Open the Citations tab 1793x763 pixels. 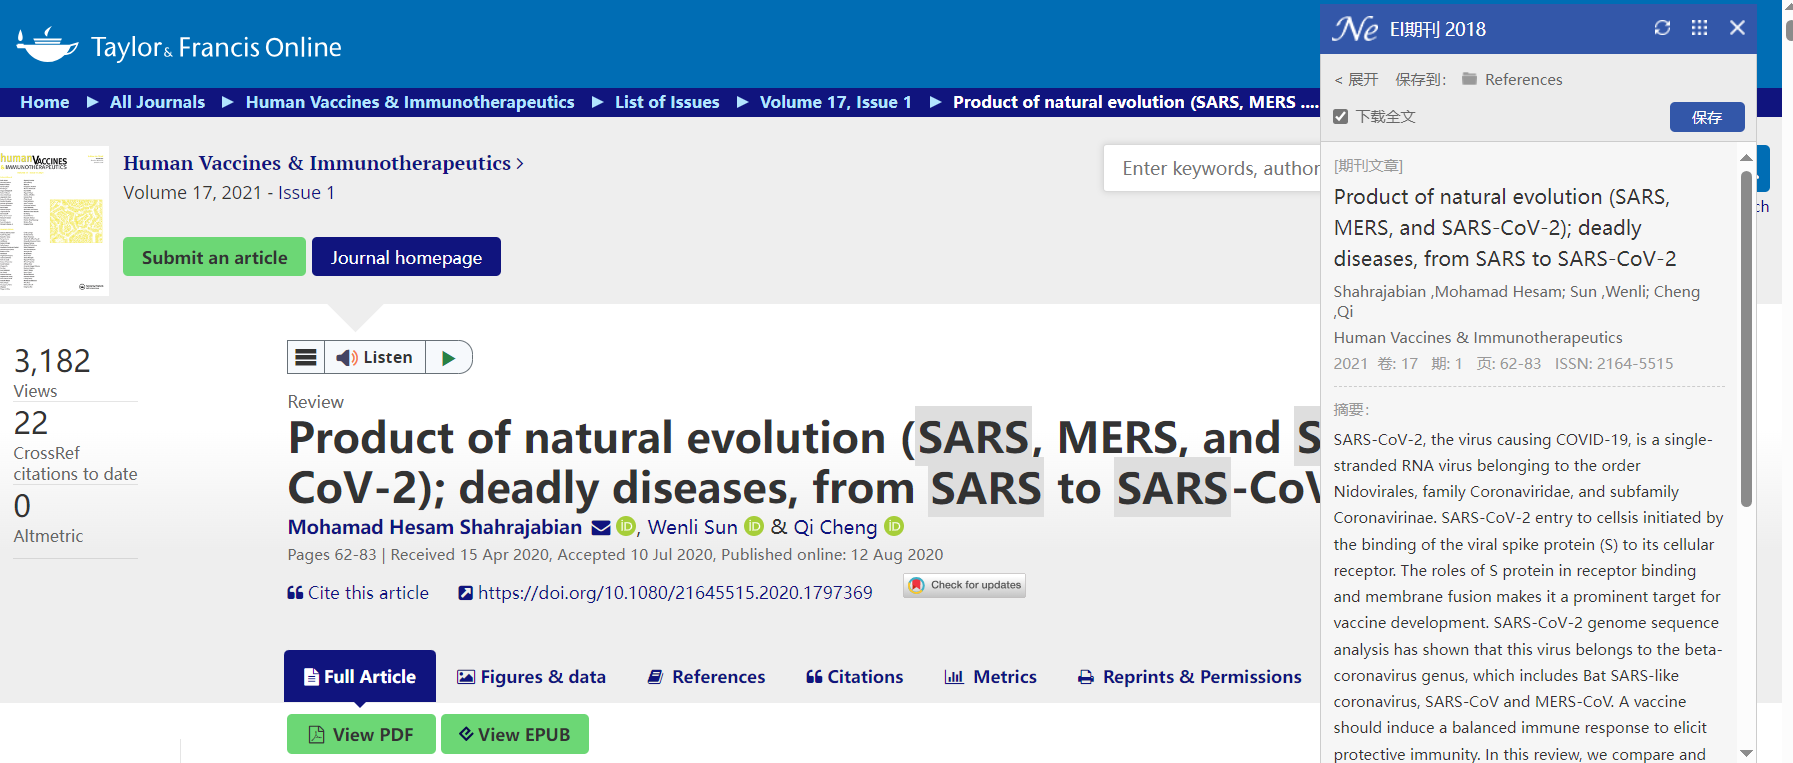[x=854, y=677]
